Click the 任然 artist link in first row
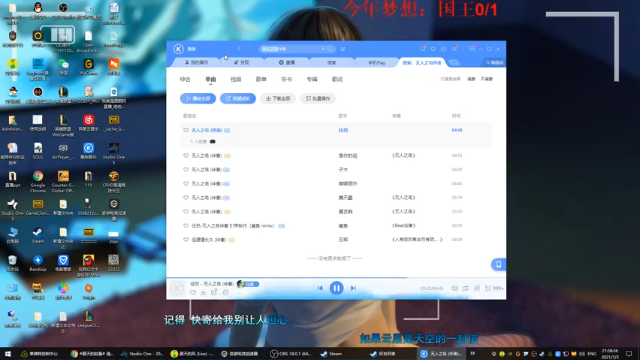This screenshot has width=640, height=360. tap(343, 130)
